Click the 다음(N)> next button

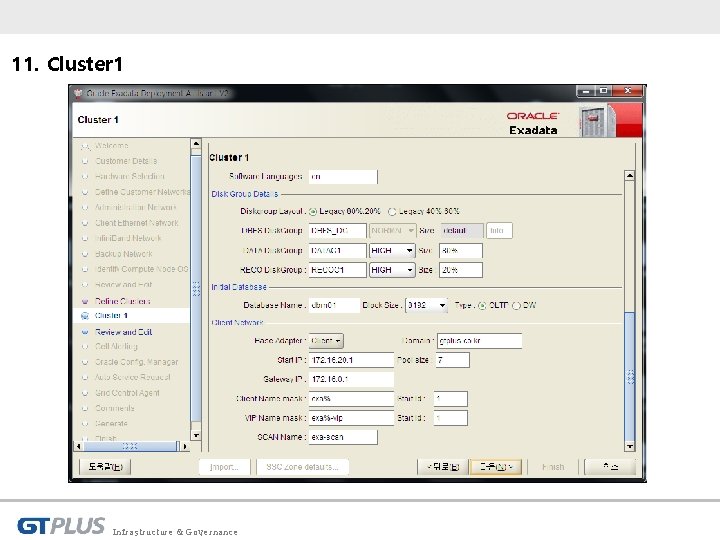point(495,467)
